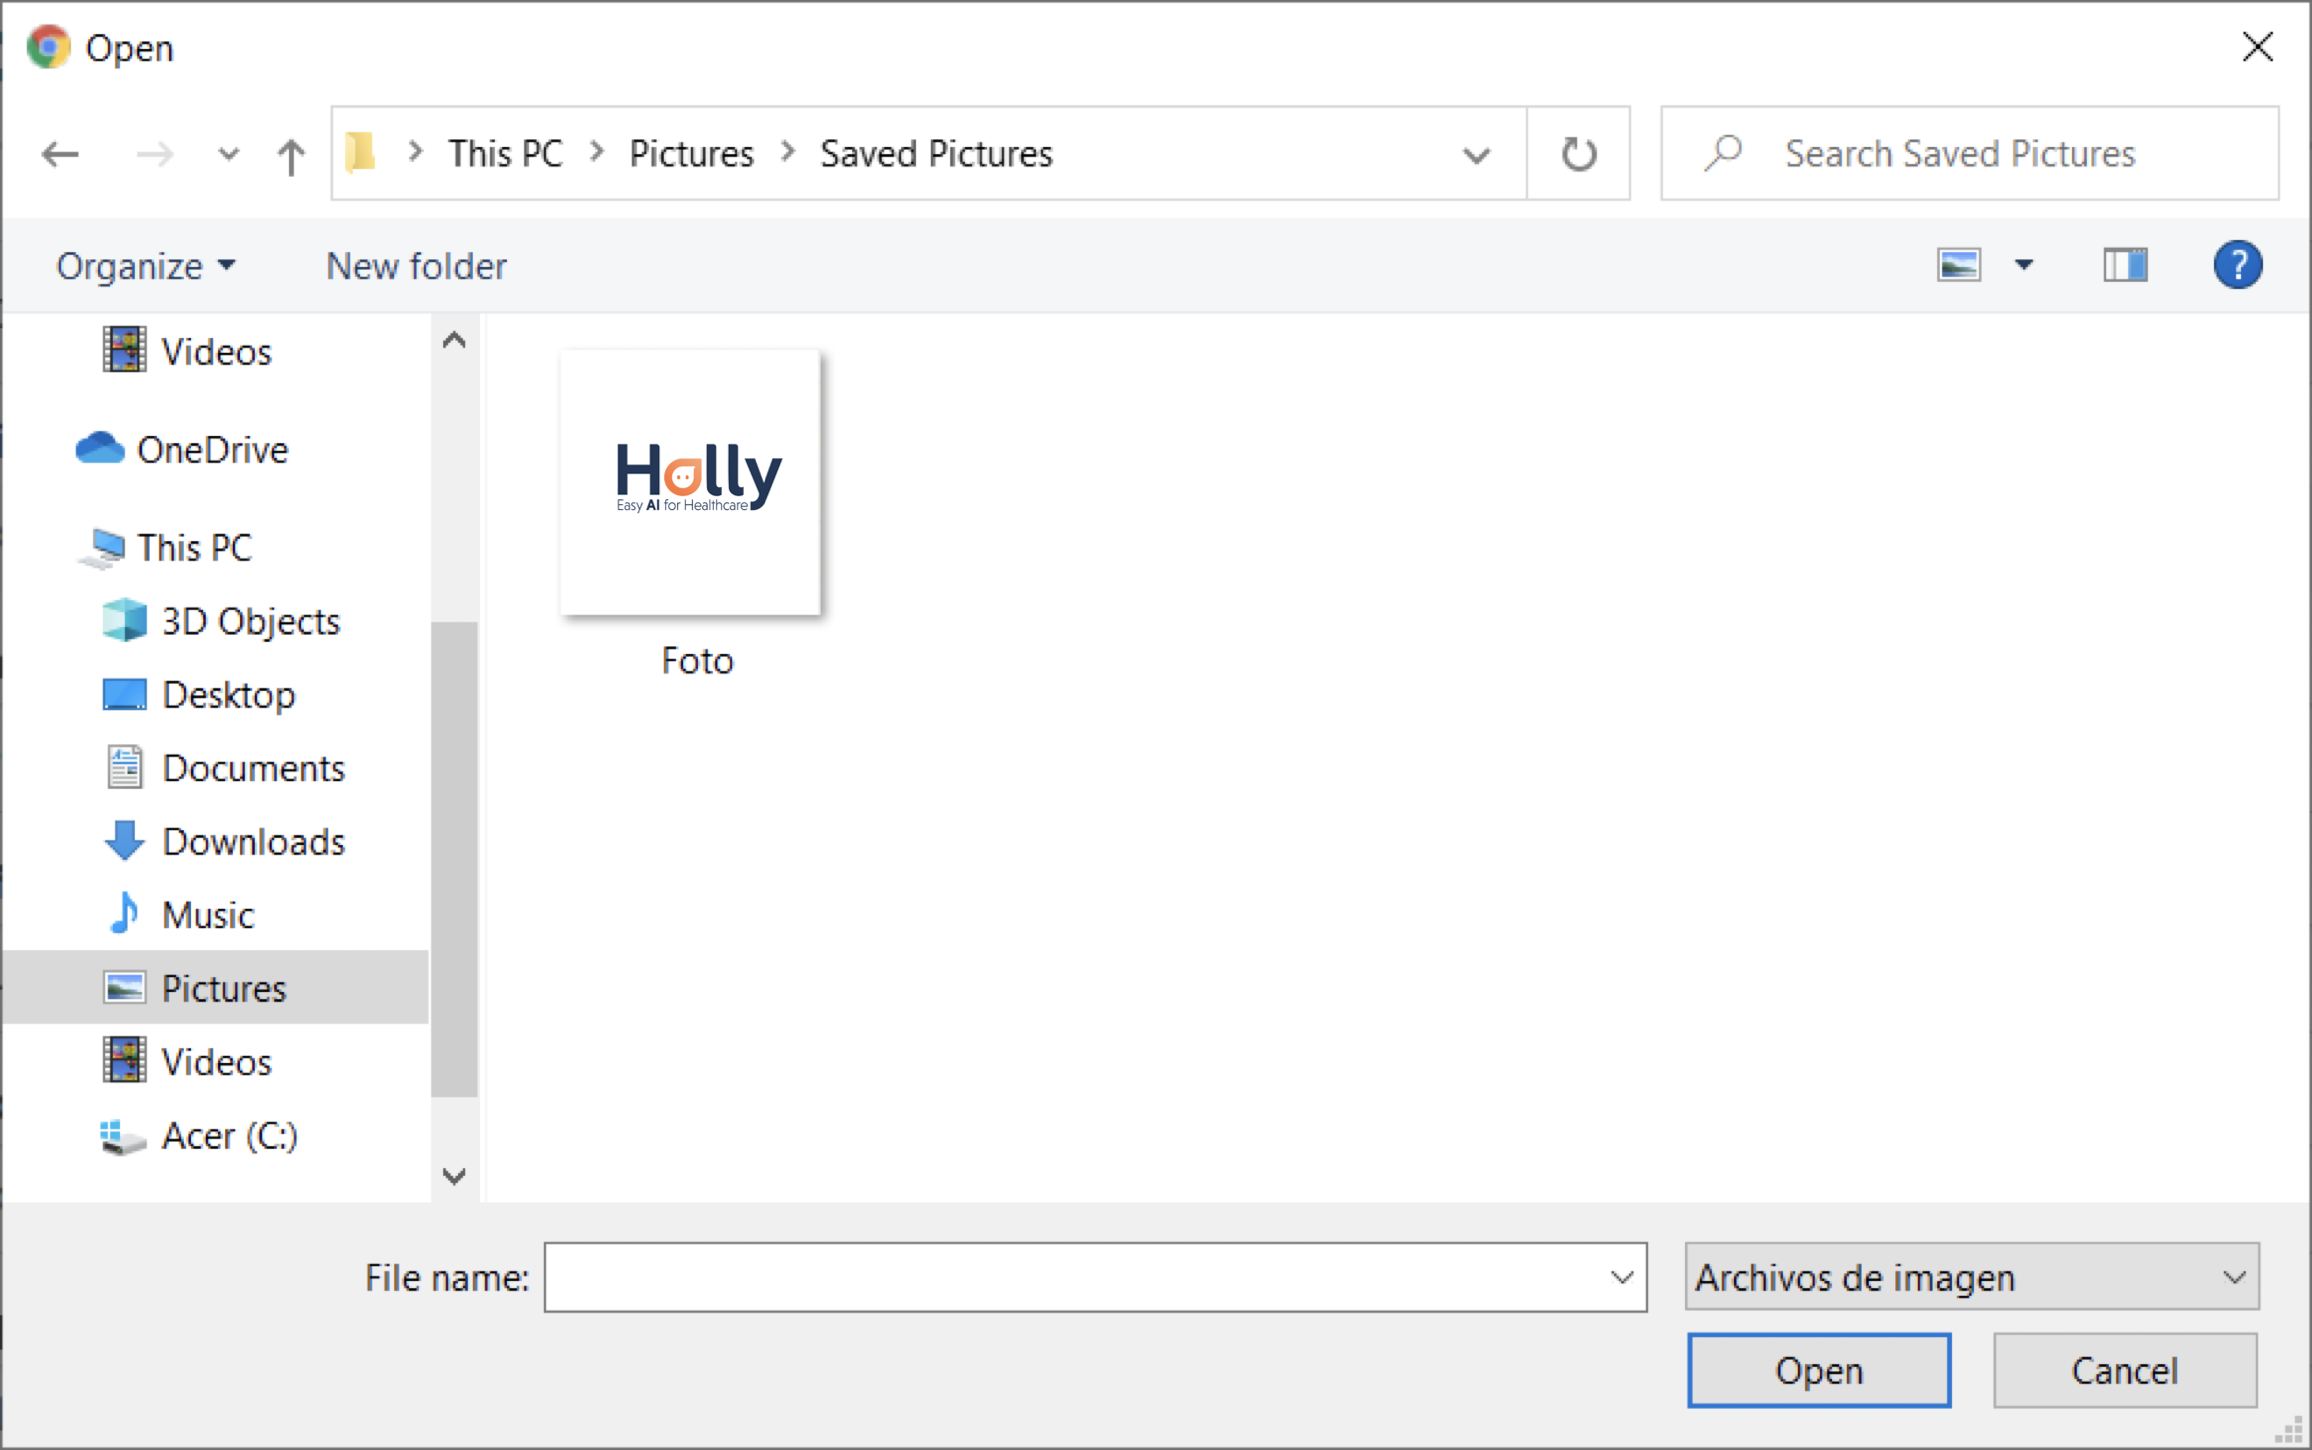This screenshot has width=2312, height=1450.
Task: Open Desktop in the sidebar
Action: (x=228, y=695)
